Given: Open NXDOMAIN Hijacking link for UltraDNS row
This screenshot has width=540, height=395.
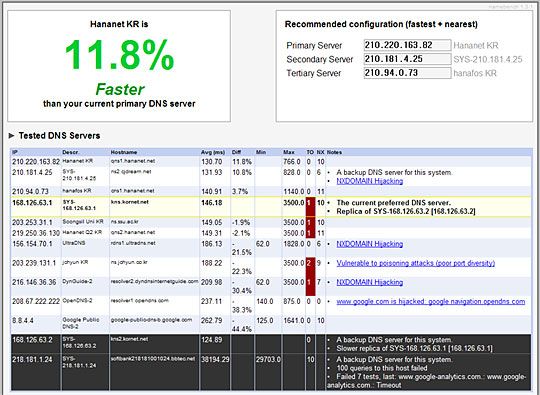Looking at the screenshot, I should (x=370, y=244).
